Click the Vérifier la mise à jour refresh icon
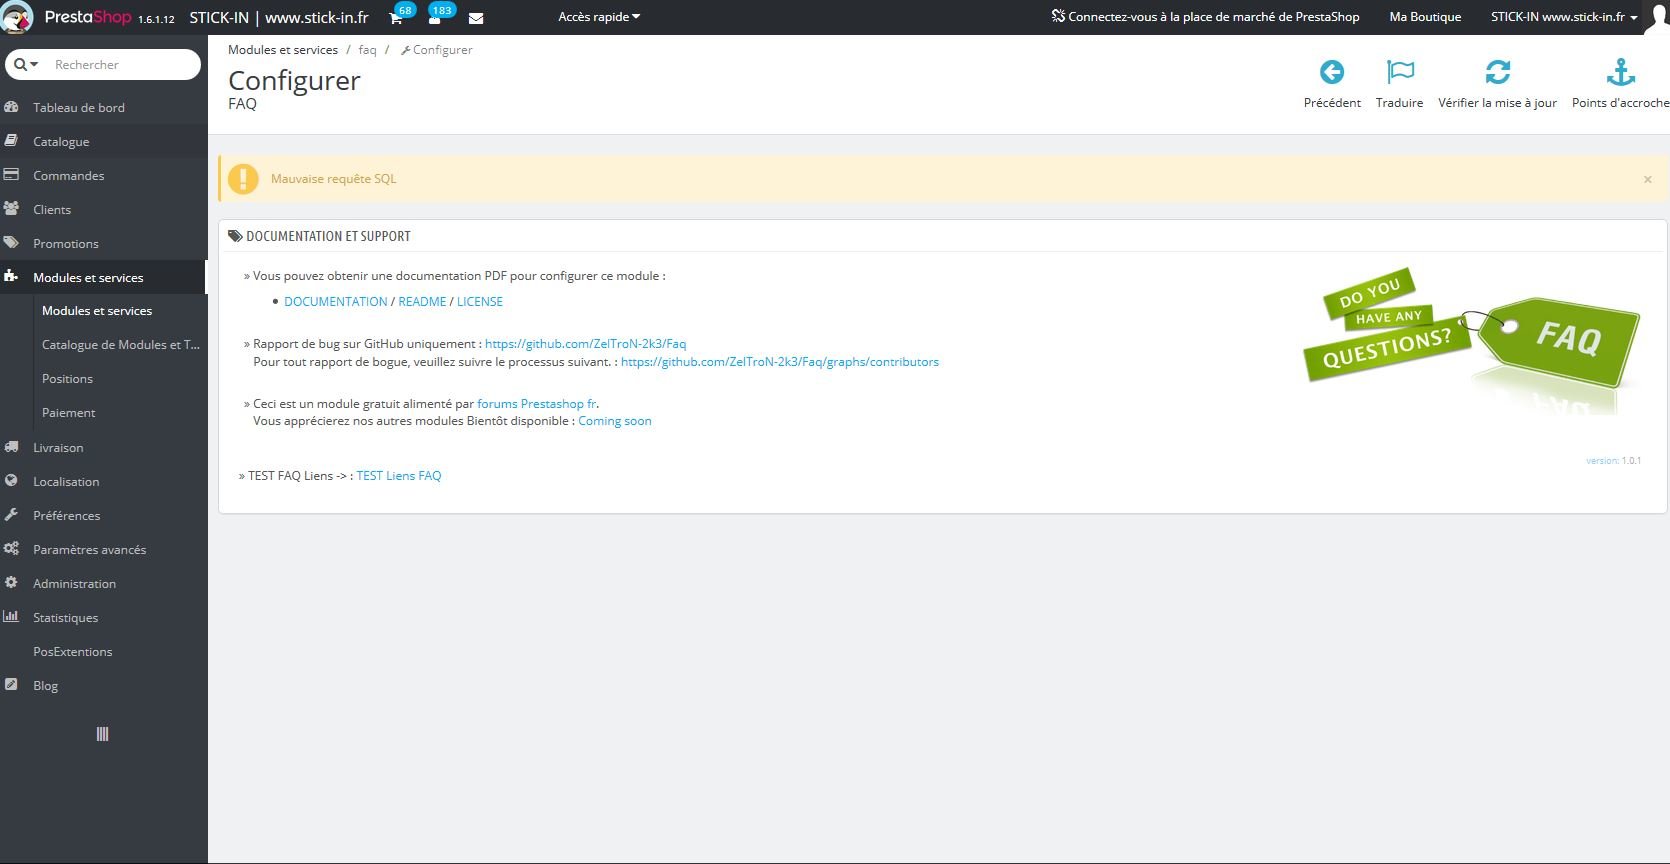Screen dimensions: 1670x864 (1497, 72)
